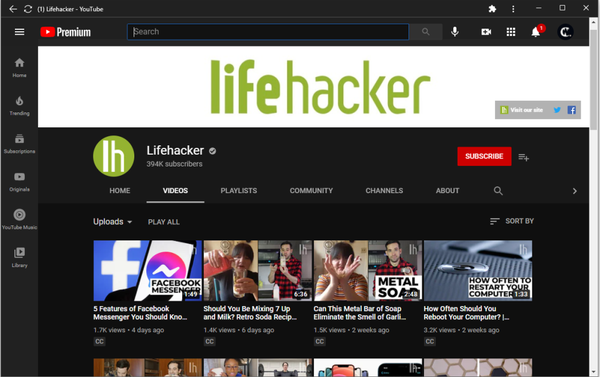Go to the Channels tab

384,191
